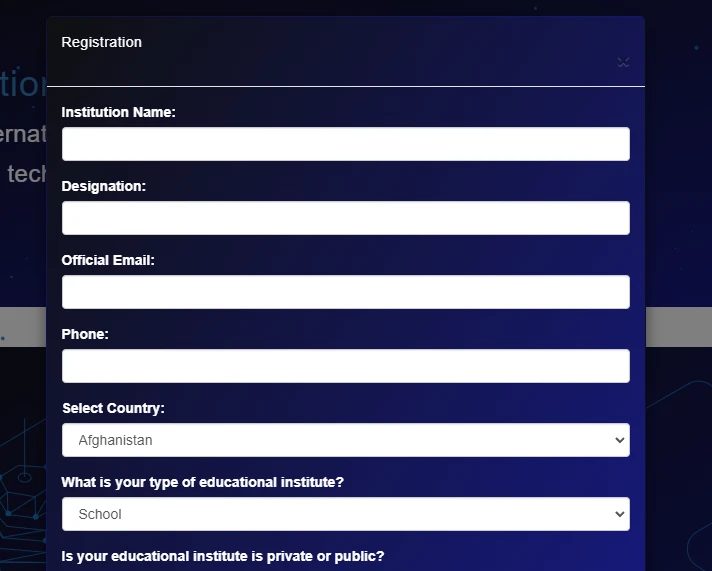Click the partially hidden heading text behind the dialog

(x=22, y=85)
